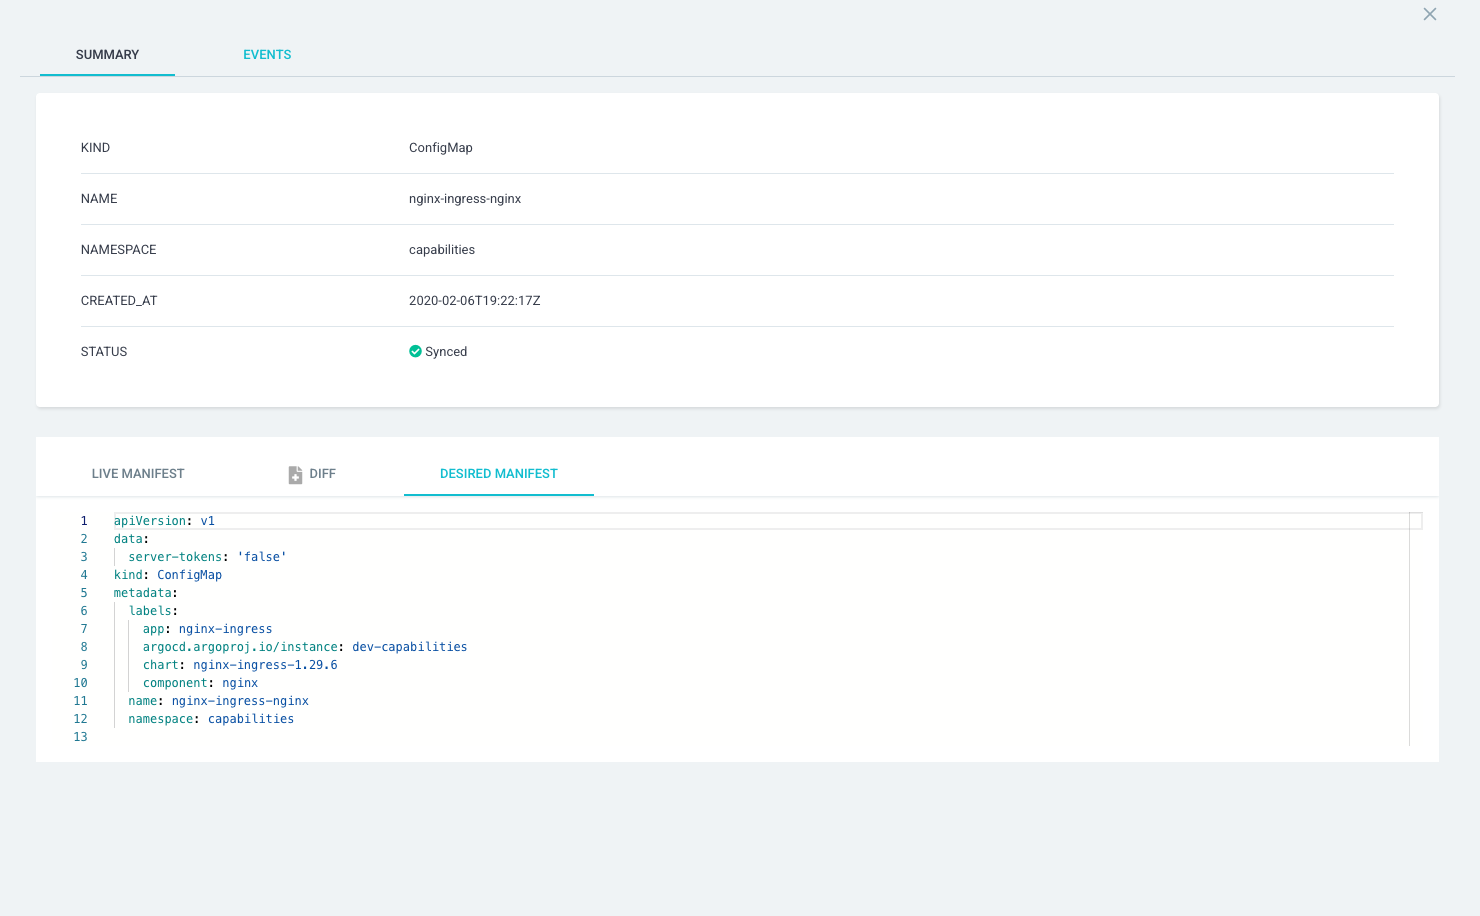The height and width of the screenshot is (916, 1480).
Task: Click the STATUS row label
Action: (104, 351)
